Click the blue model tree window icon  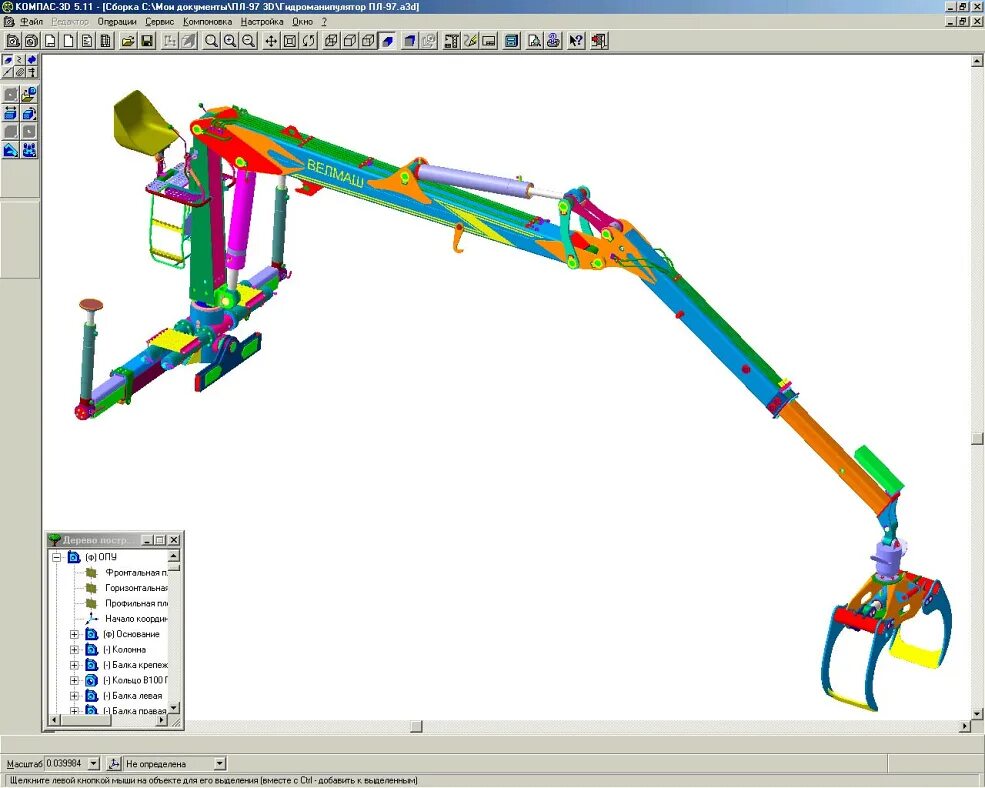pos(512,41)
